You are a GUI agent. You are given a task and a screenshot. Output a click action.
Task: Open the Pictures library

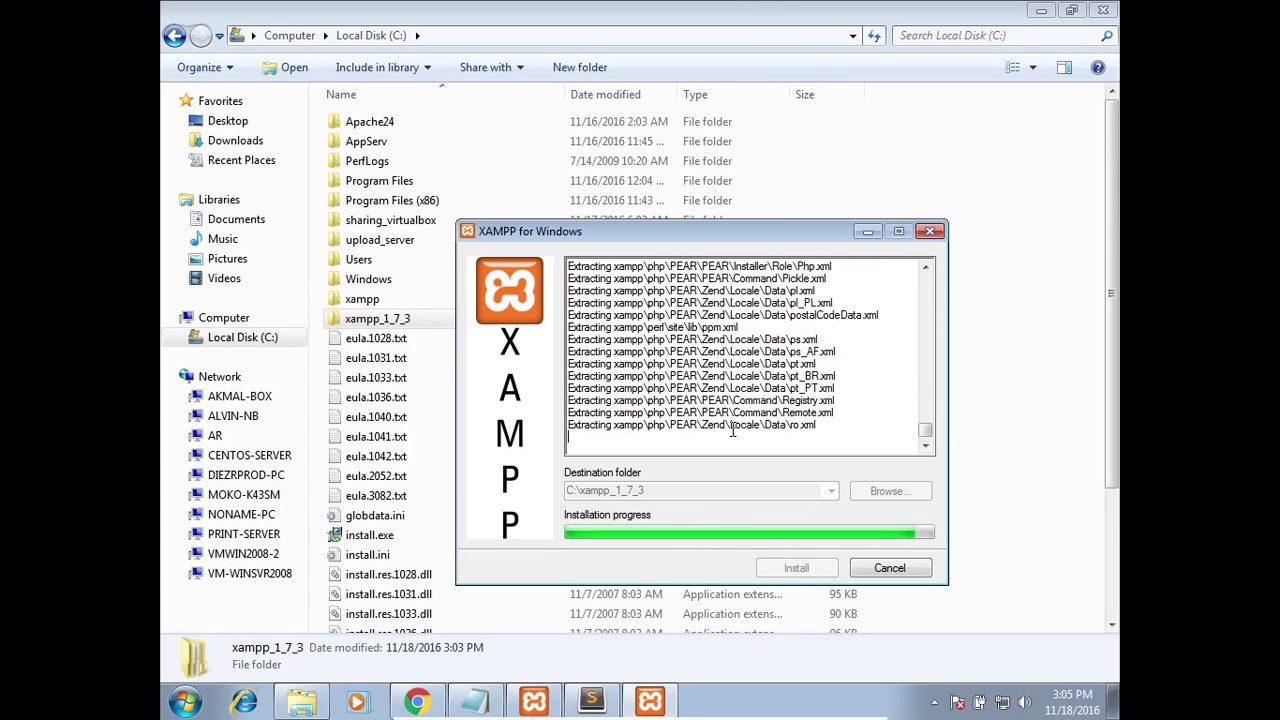click(x=227, y=259)
